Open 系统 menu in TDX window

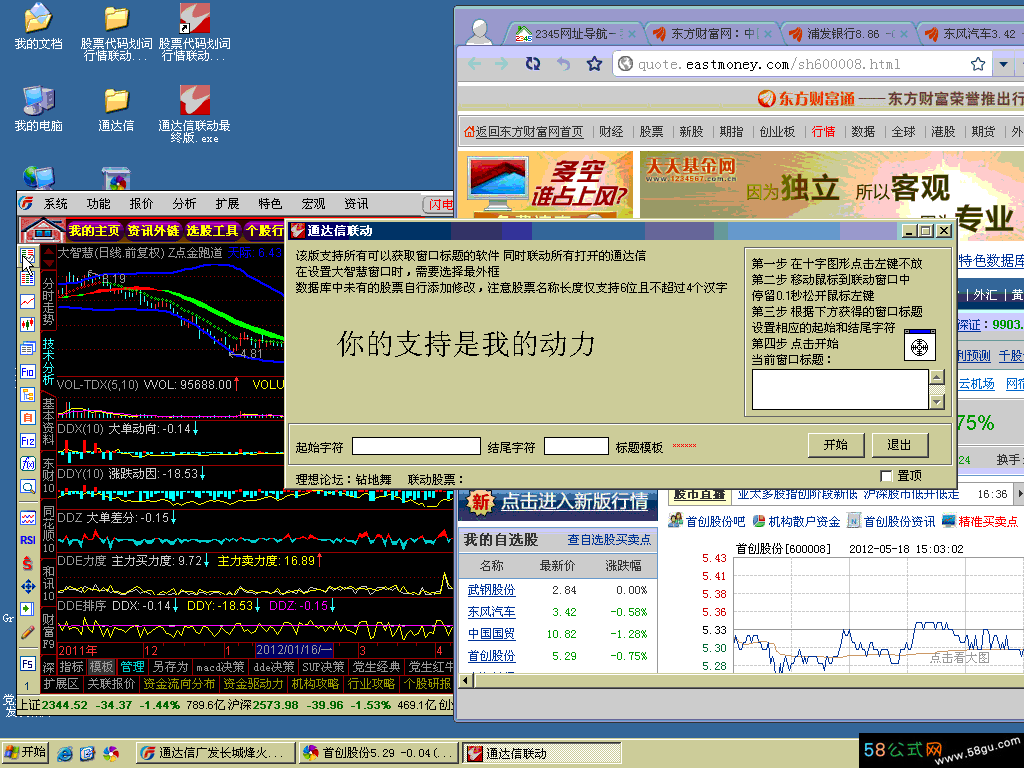pyautogui.click(x=56, y=204)
